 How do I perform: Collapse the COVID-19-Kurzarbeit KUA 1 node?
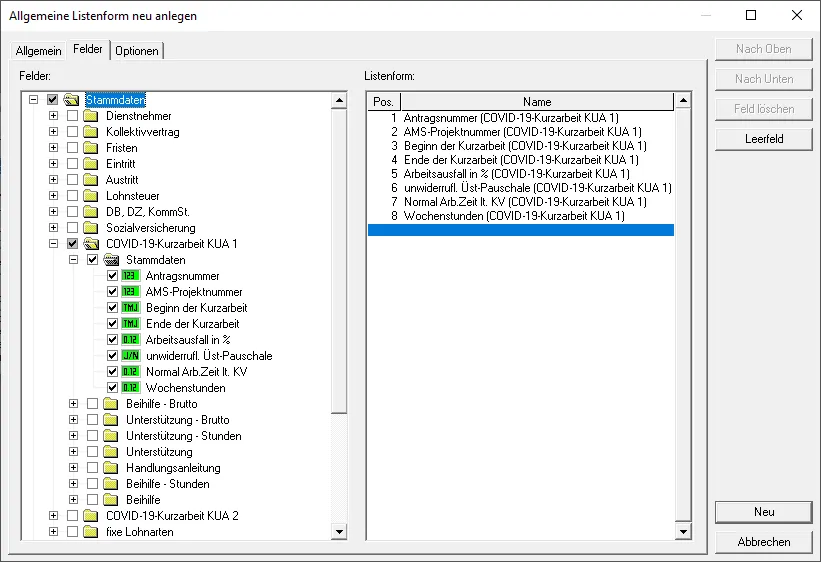click(x=53, y=244)
